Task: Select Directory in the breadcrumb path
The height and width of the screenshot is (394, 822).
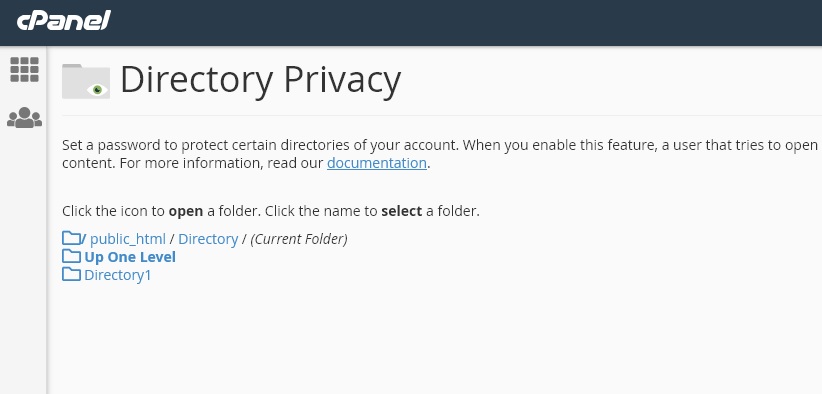Action: click(208, 239)
